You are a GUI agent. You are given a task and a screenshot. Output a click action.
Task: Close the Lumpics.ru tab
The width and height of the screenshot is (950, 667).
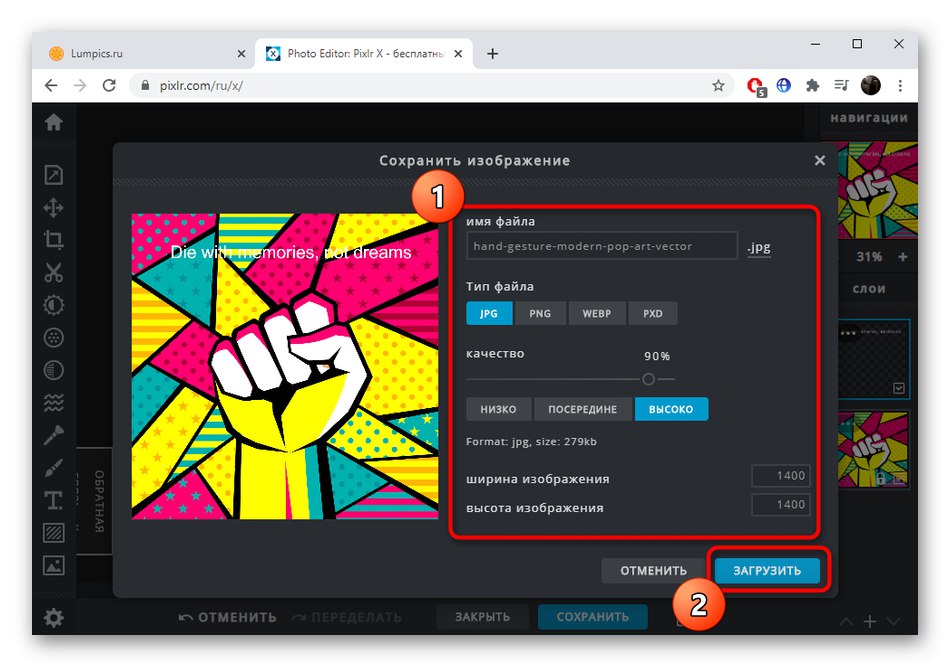click(241, 54)
